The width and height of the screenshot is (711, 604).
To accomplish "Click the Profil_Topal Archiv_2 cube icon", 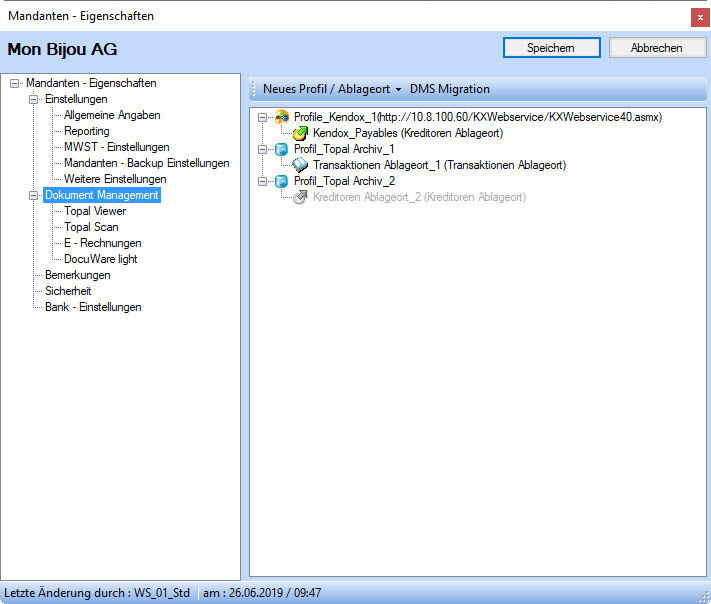I will 282,181.
